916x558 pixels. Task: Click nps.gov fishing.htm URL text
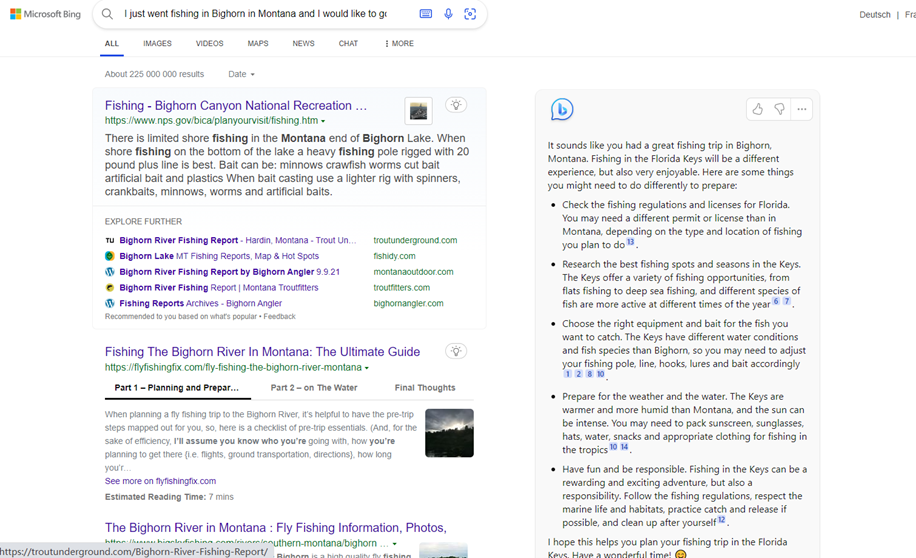[211, 120]
